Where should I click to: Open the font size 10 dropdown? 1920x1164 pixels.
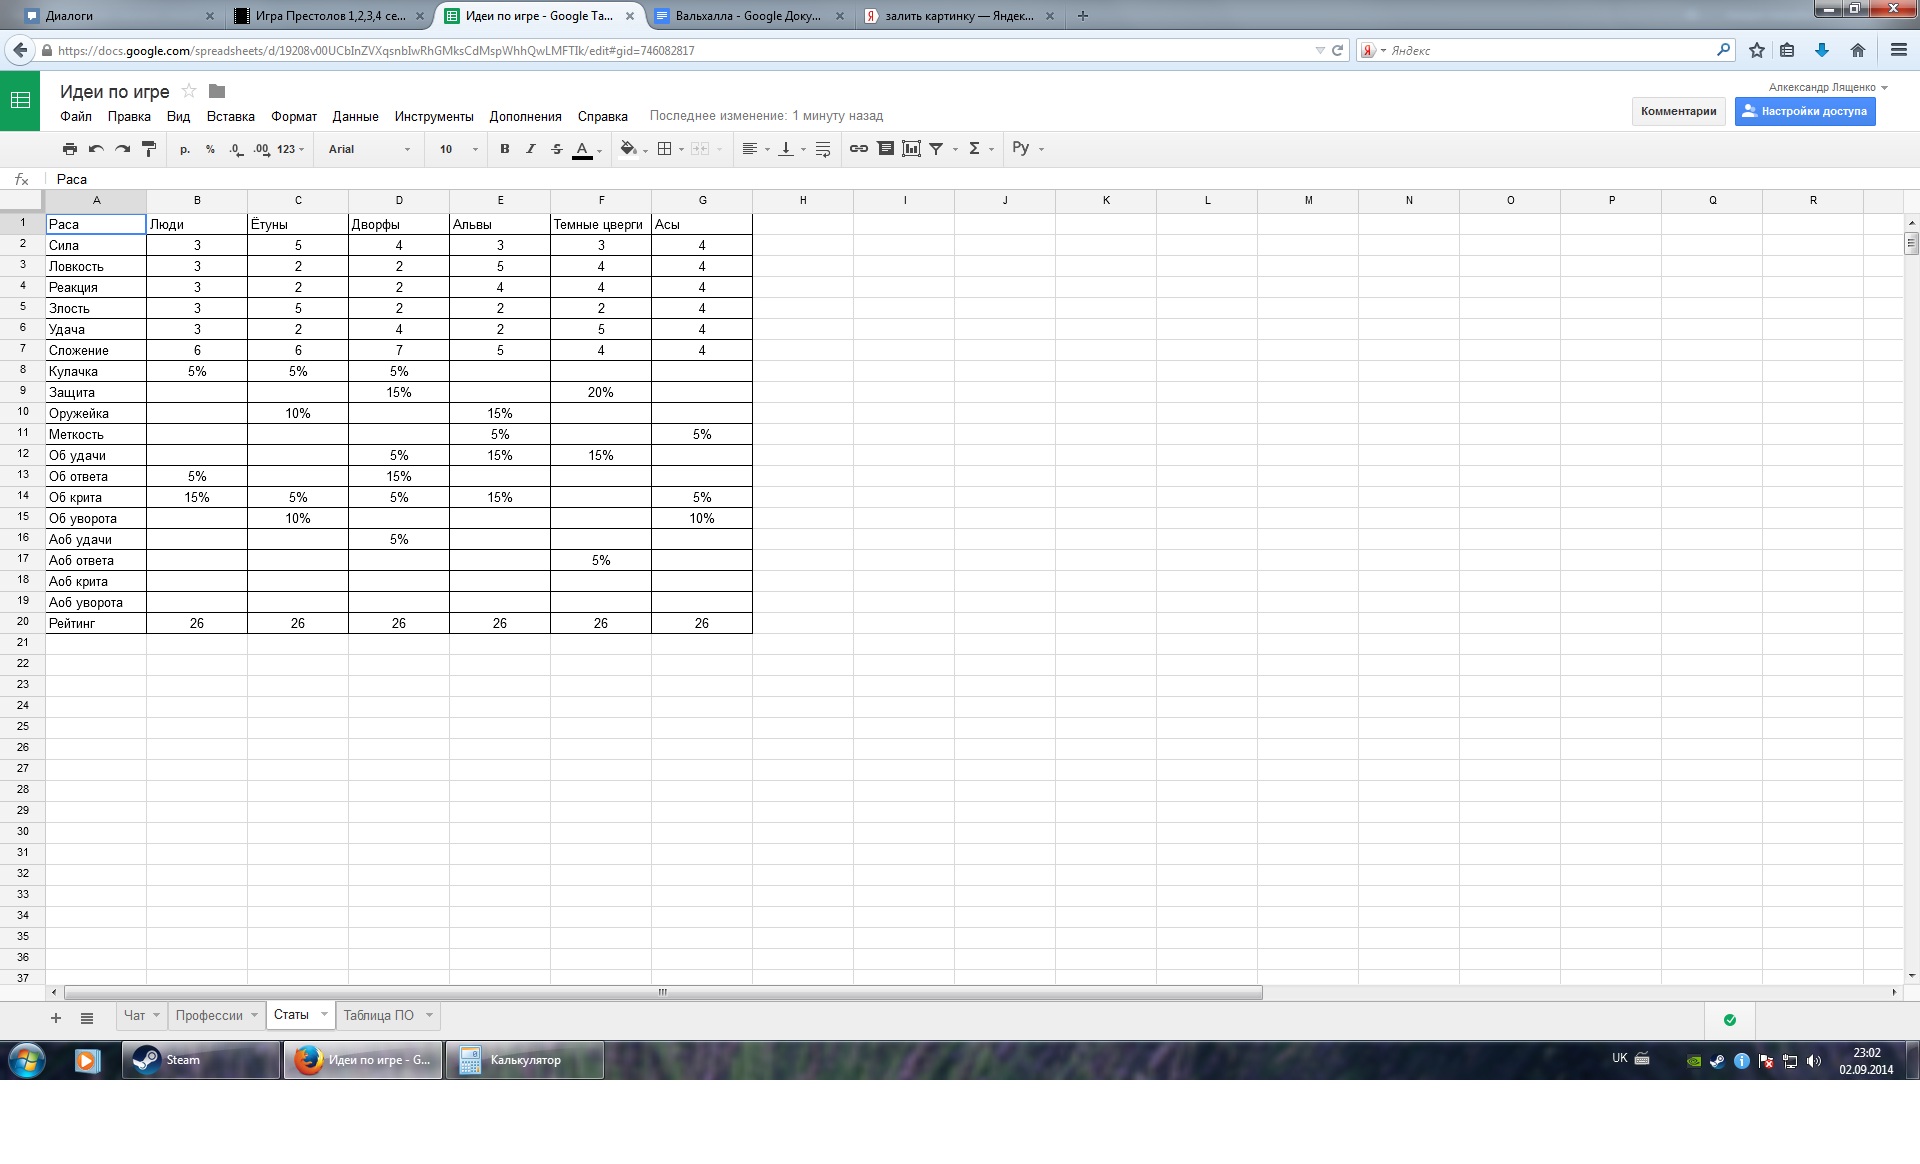[458, 149]
